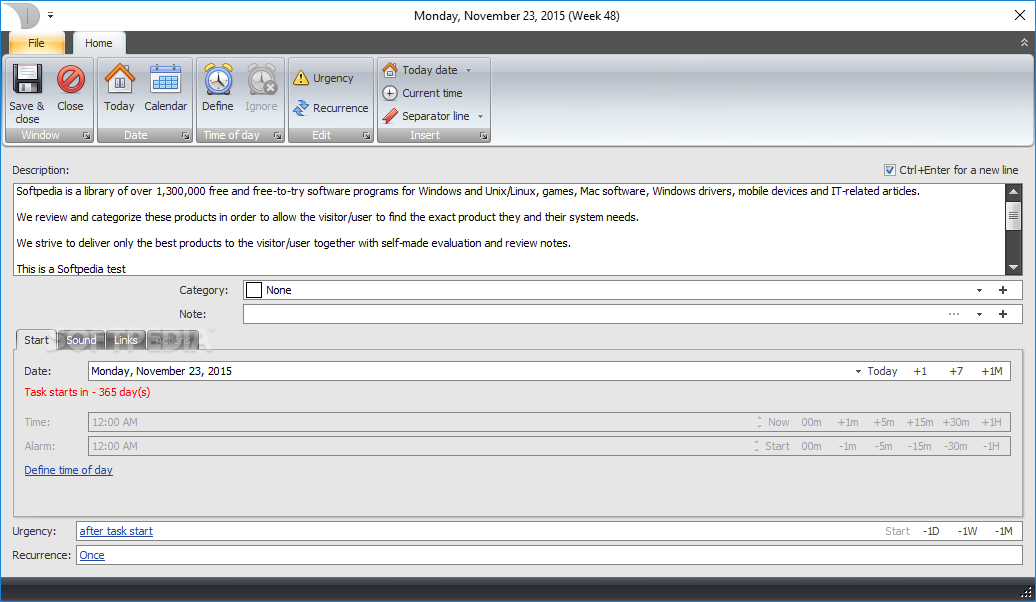Click description scrollbar down arrow
Viewport: 1036px width, 602px height.
tap(1014, 267)
